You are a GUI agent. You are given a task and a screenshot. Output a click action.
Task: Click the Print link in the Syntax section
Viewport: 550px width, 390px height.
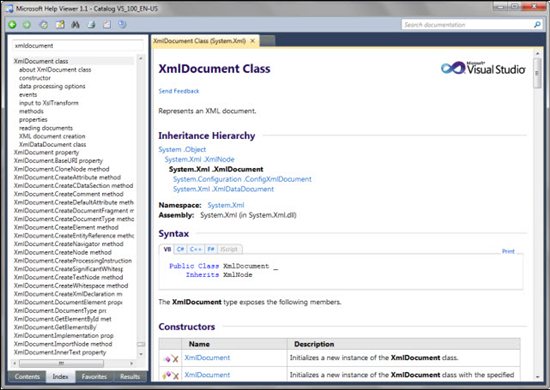[508, 251]
